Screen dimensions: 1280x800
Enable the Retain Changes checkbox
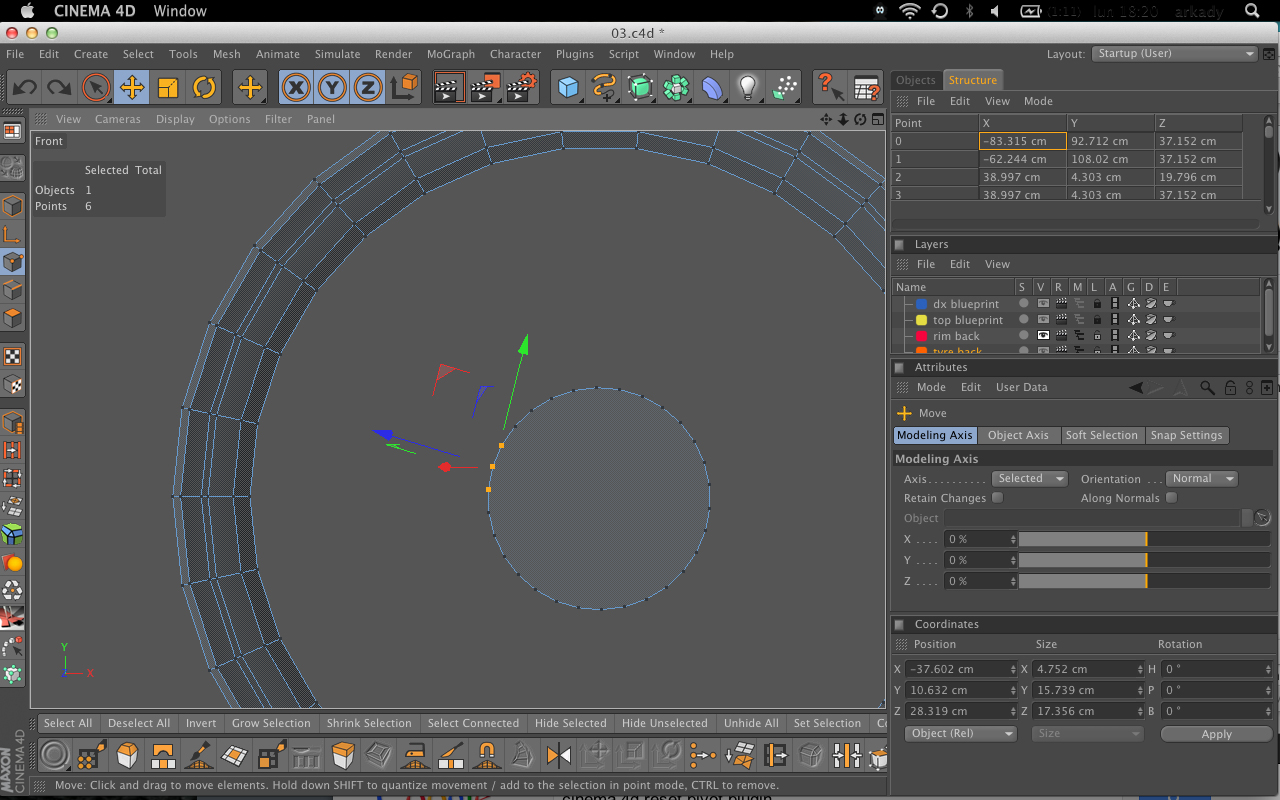coord(997,498)
